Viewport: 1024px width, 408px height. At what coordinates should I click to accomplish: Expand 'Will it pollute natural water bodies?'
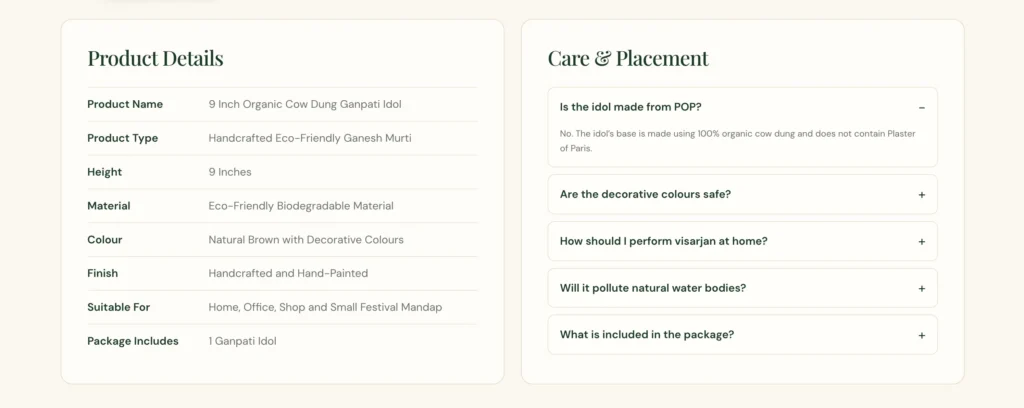click(743, 288)
